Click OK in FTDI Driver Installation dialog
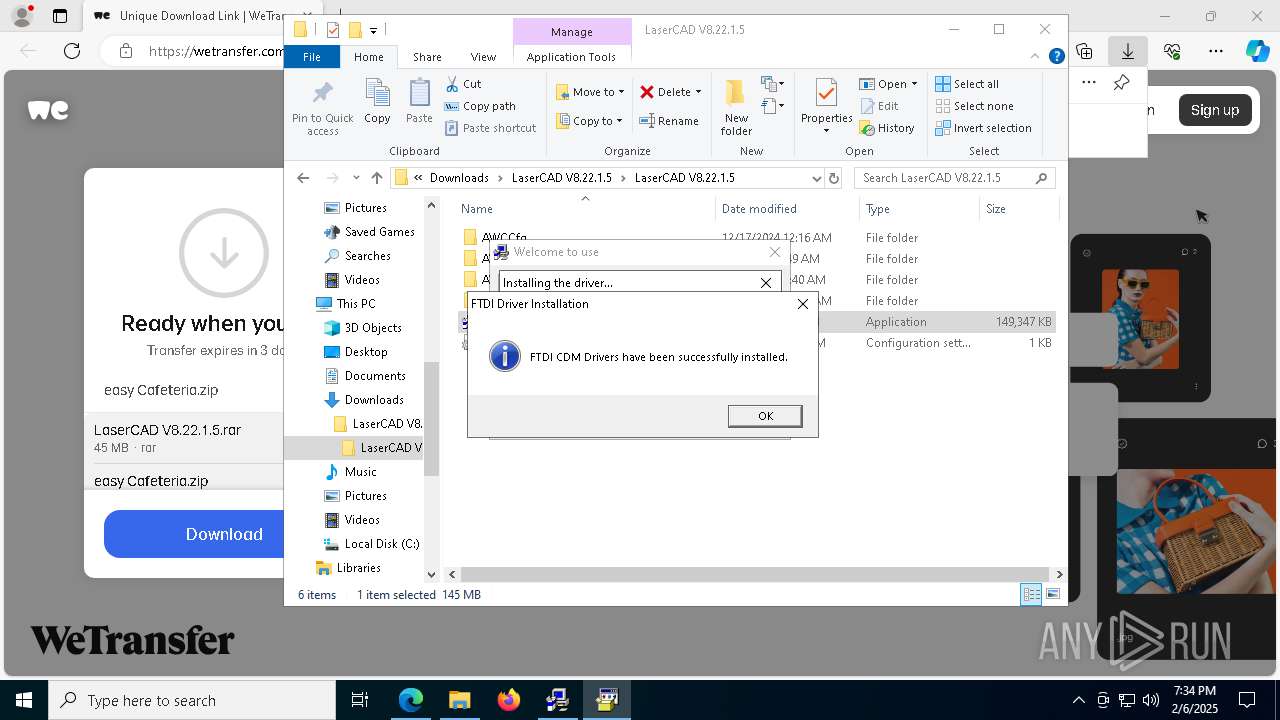The height and width of the screenshot is (720, 1280). point(765,416)
